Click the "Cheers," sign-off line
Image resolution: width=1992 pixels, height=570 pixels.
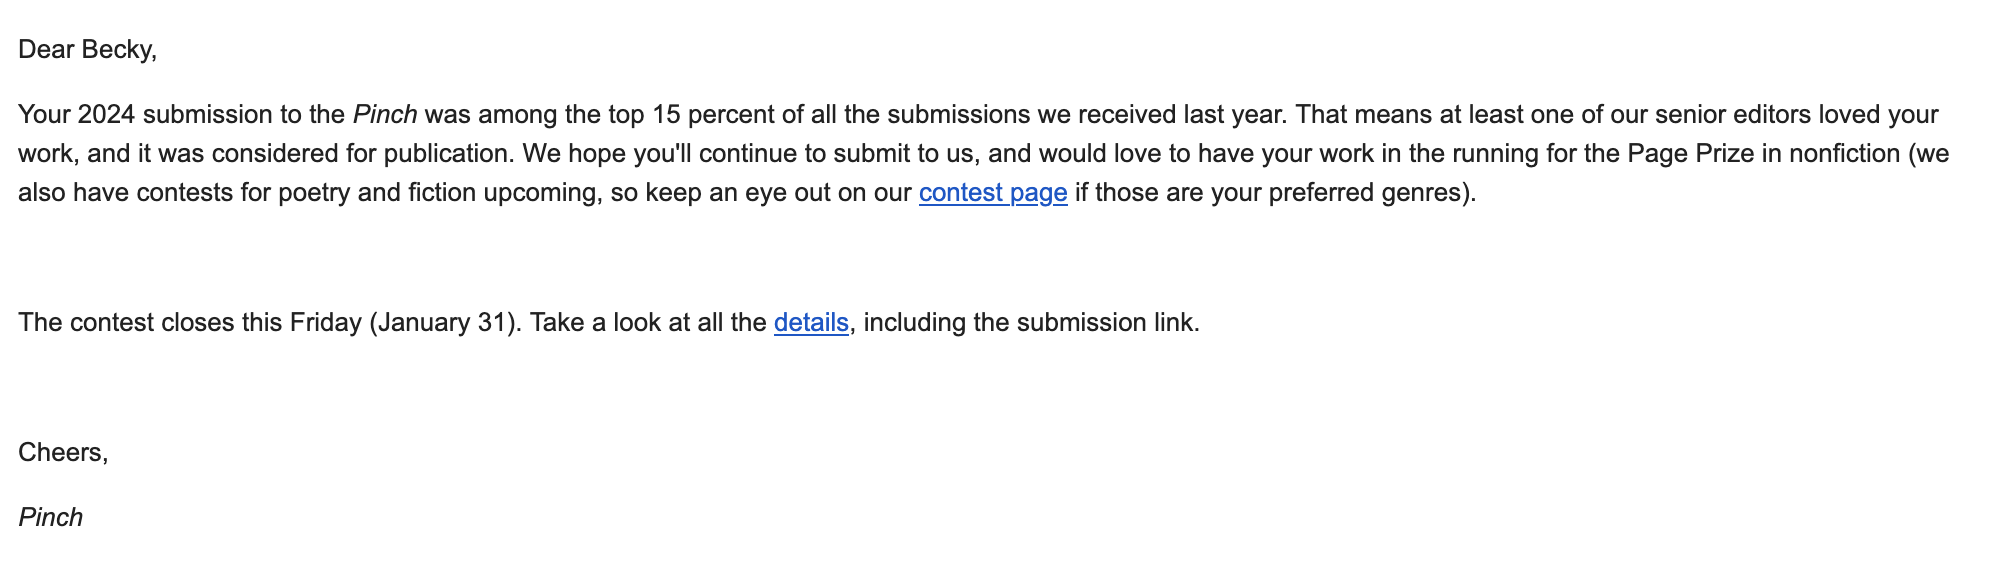point(63,452)
